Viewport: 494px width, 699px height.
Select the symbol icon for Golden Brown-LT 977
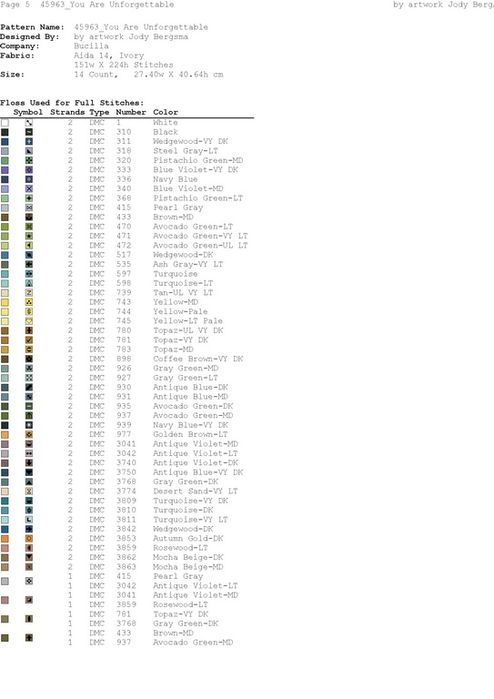click(x=29, y=434)
